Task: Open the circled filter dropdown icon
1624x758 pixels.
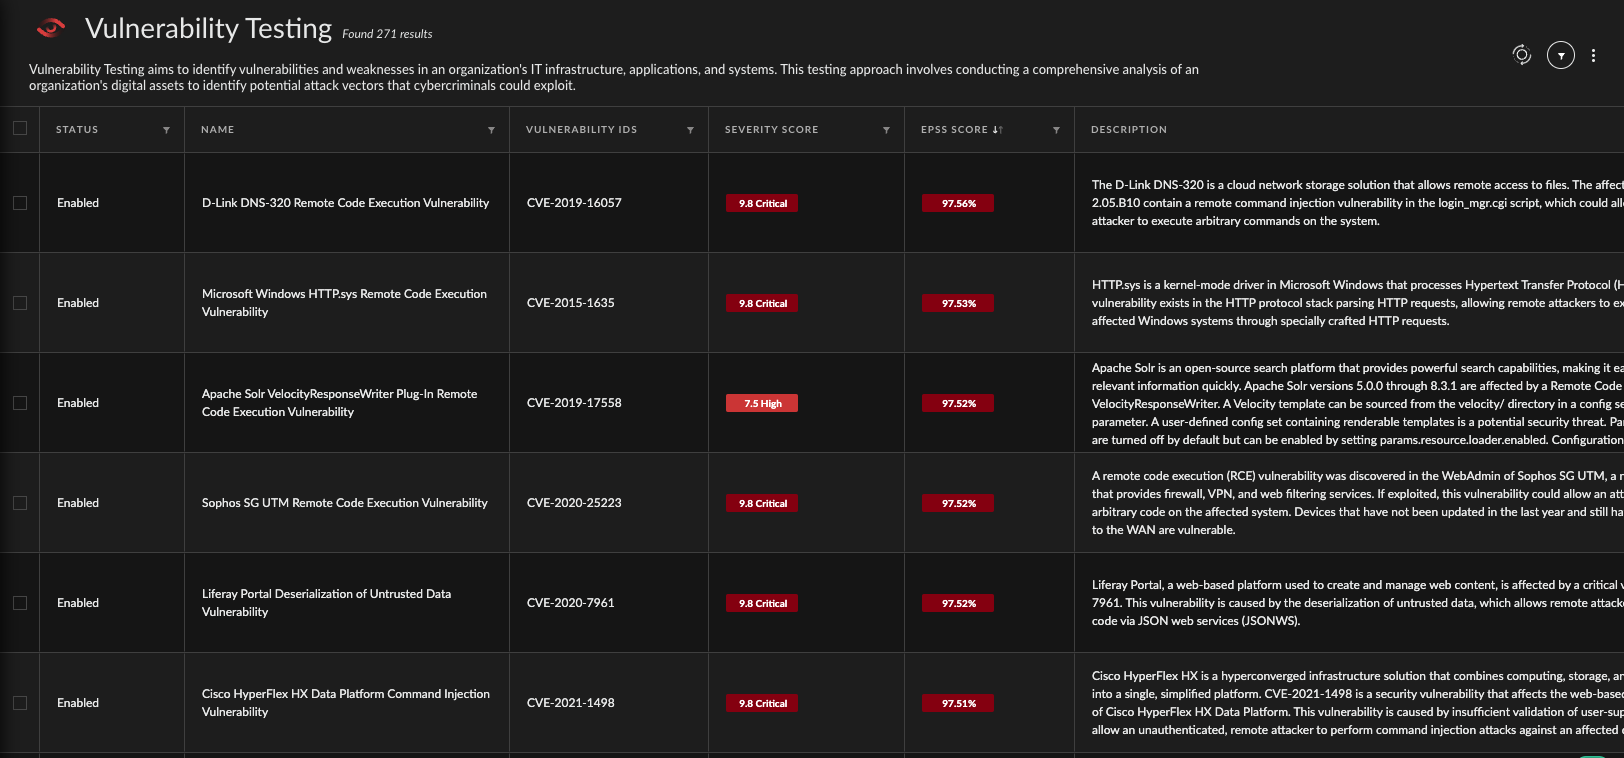Action: (x=1560, y=55)
